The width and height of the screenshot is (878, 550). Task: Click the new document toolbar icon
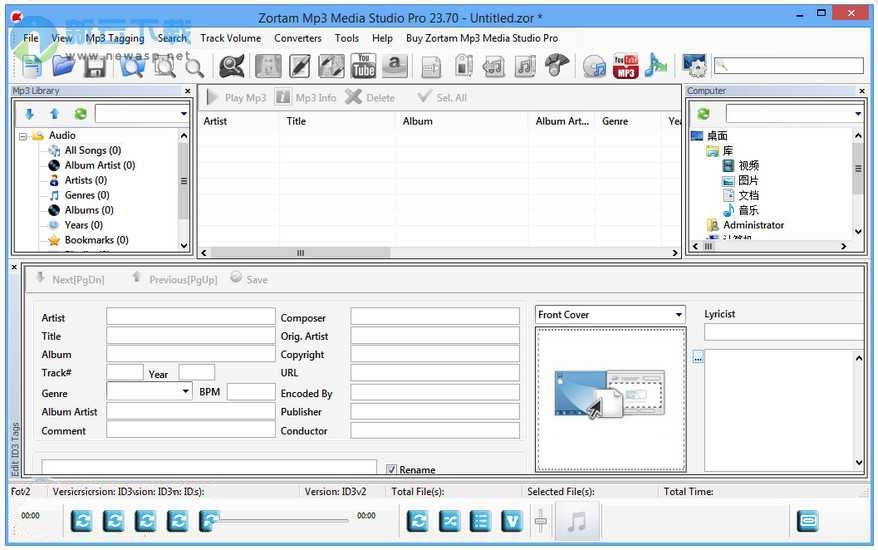32,67
